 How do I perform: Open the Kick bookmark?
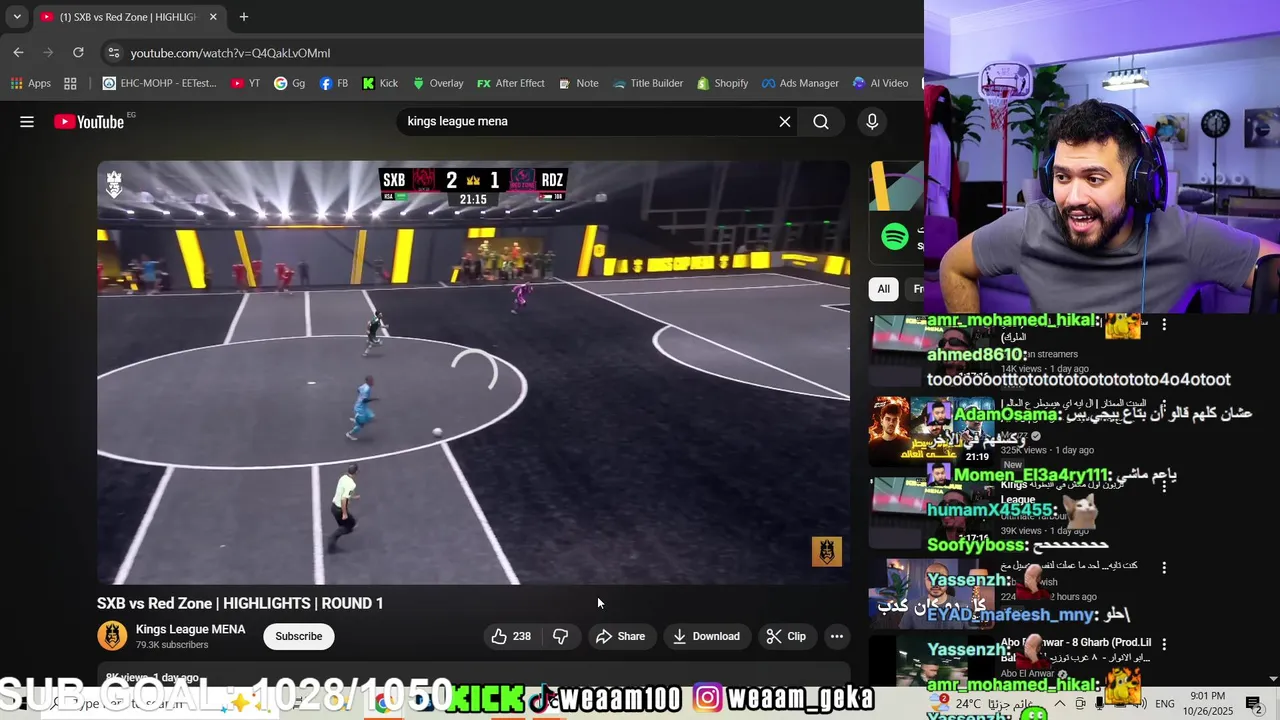click(x=380, y=84)
